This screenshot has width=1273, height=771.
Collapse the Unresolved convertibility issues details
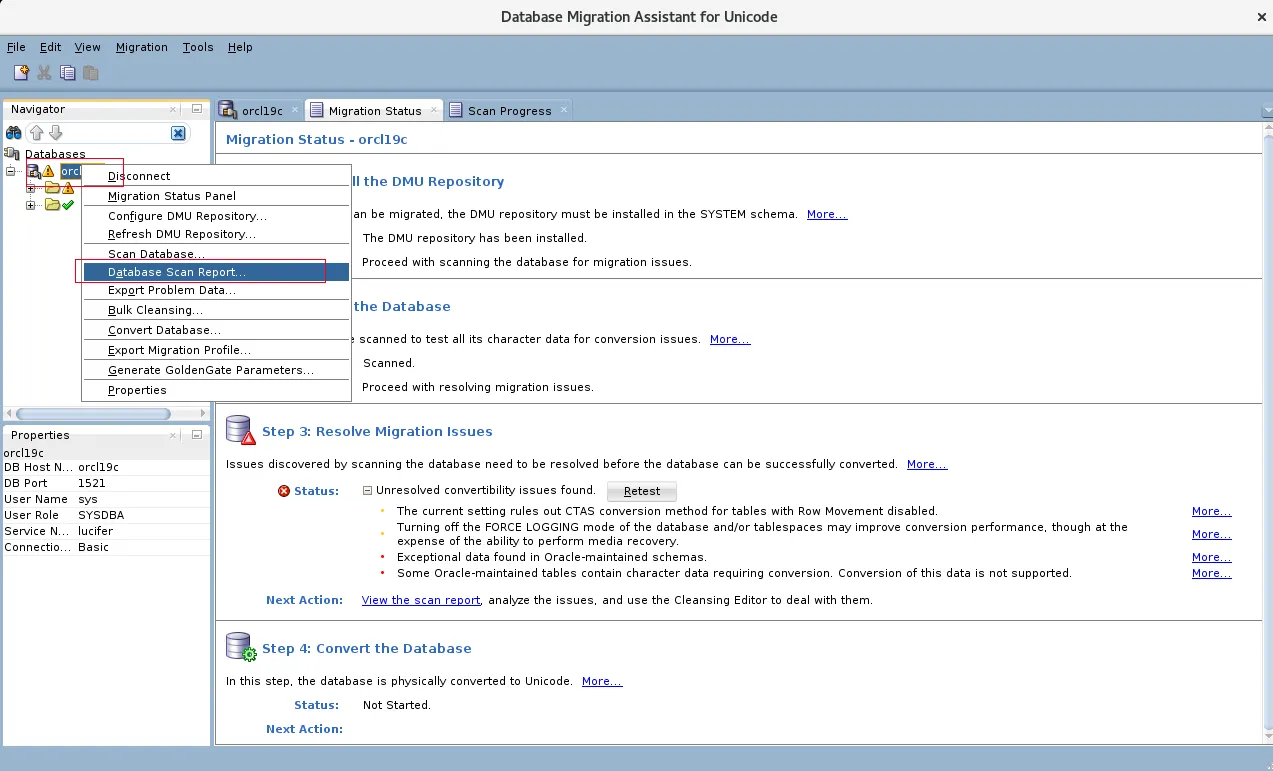(x=367, y=491)
